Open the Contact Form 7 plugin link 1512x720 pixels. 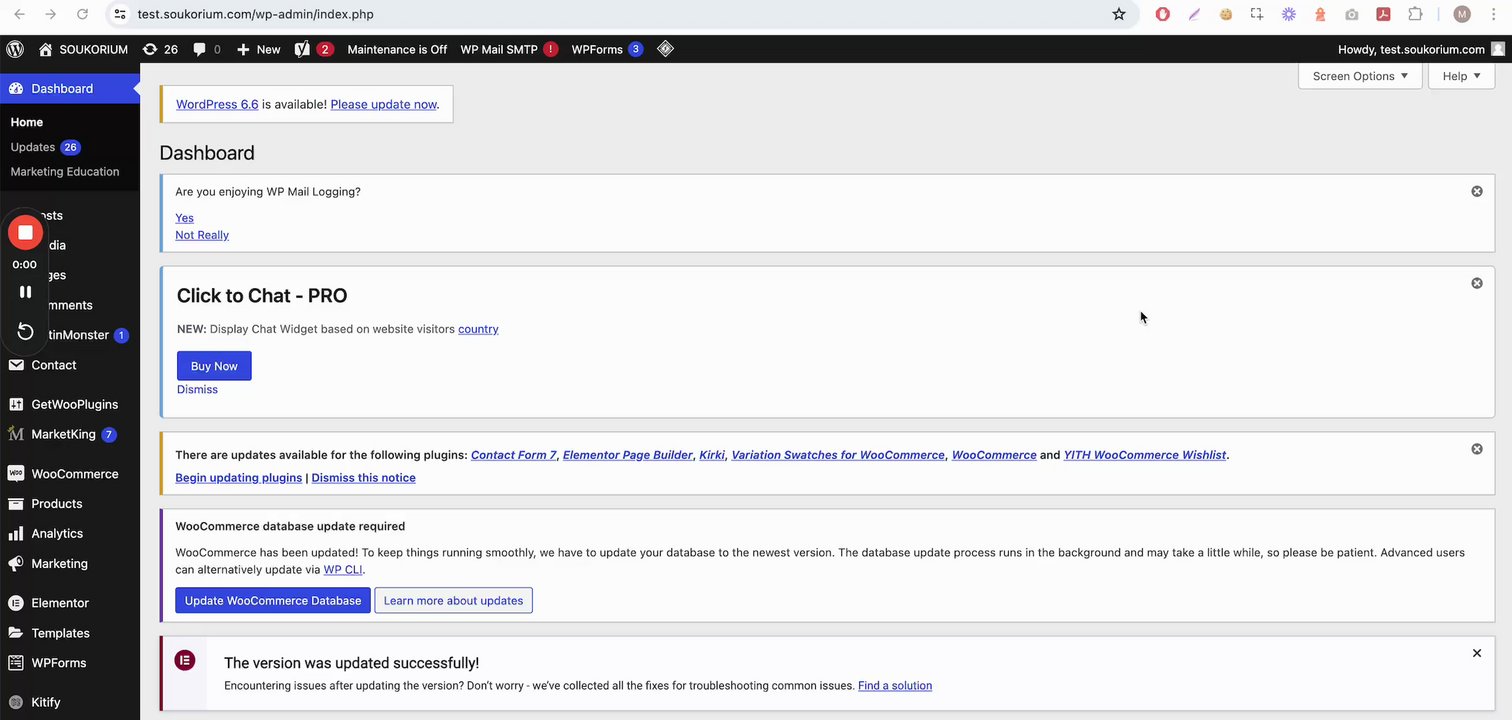coord(514,455)
